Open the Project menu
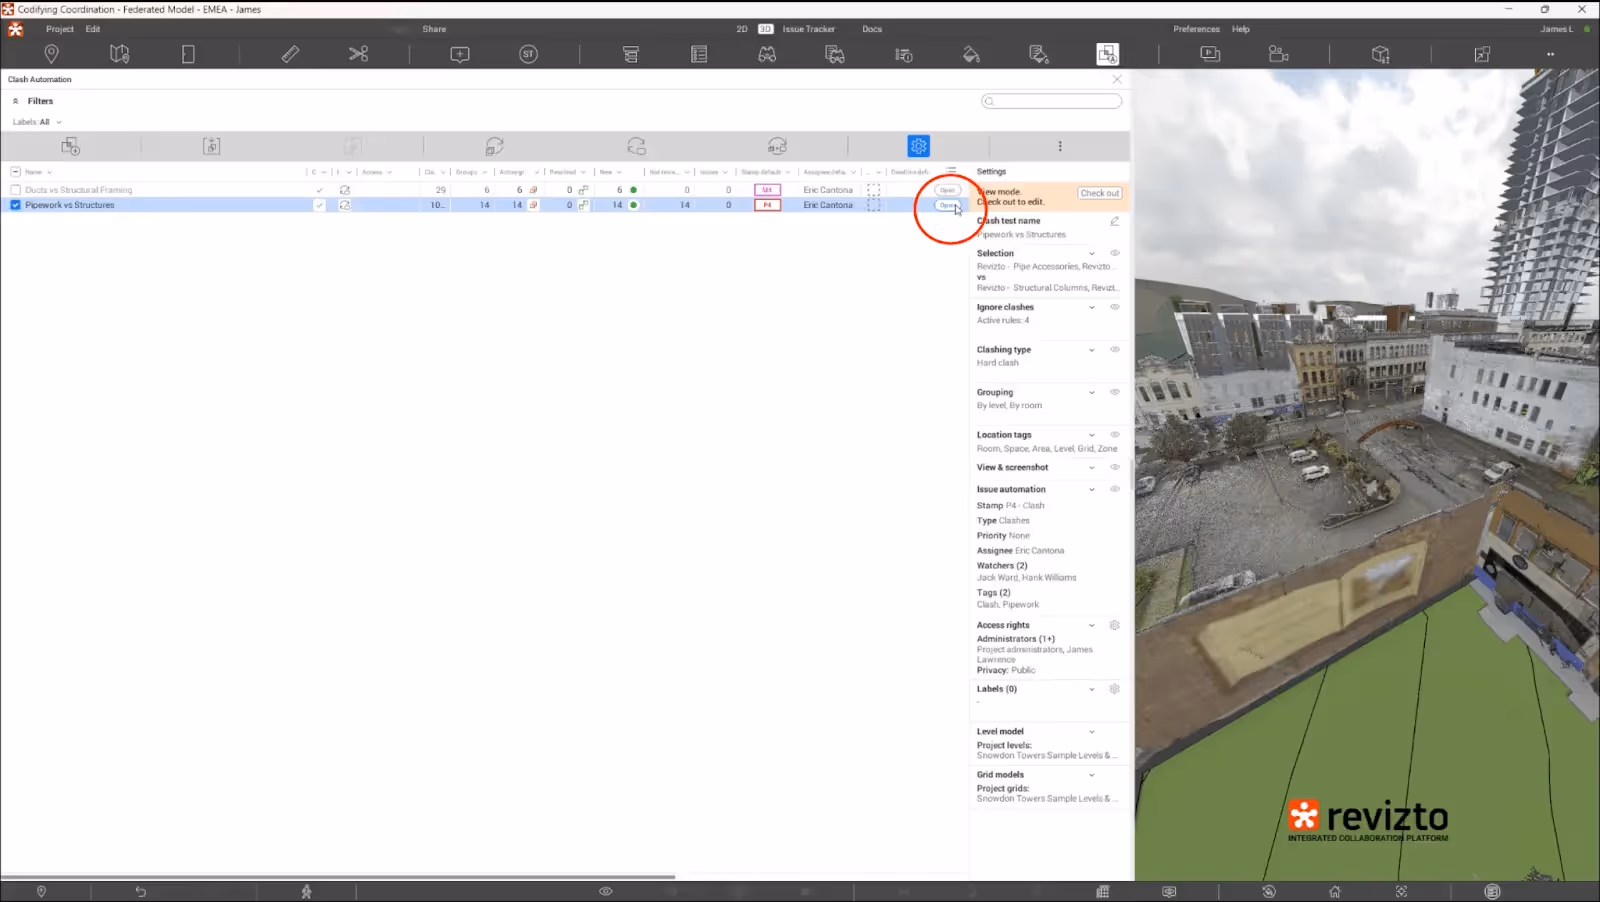The width and height of the screenshot is (1600, 902). 59,29
